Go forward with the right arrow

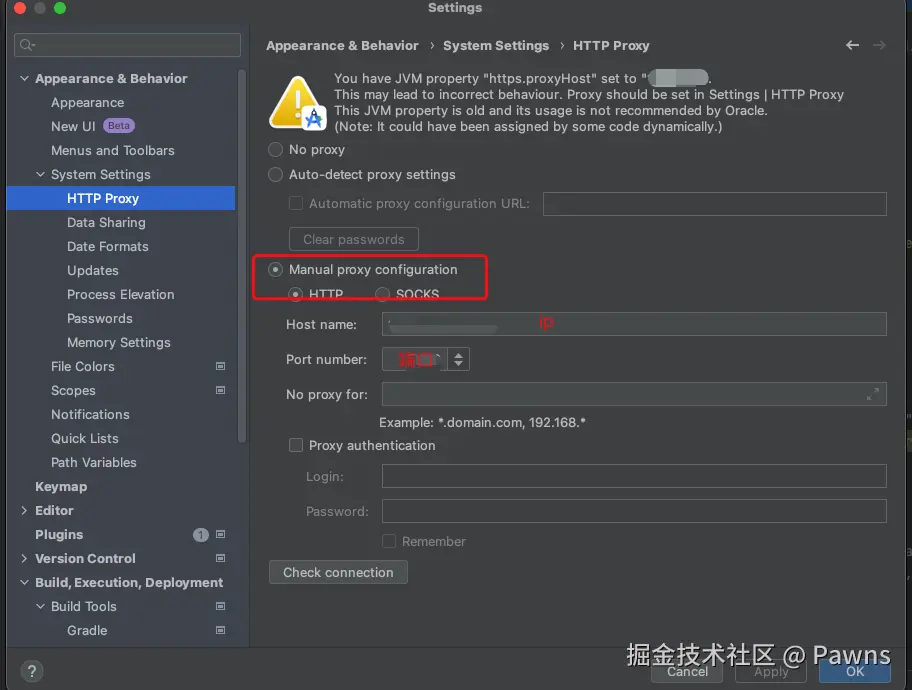pos(879,45)
